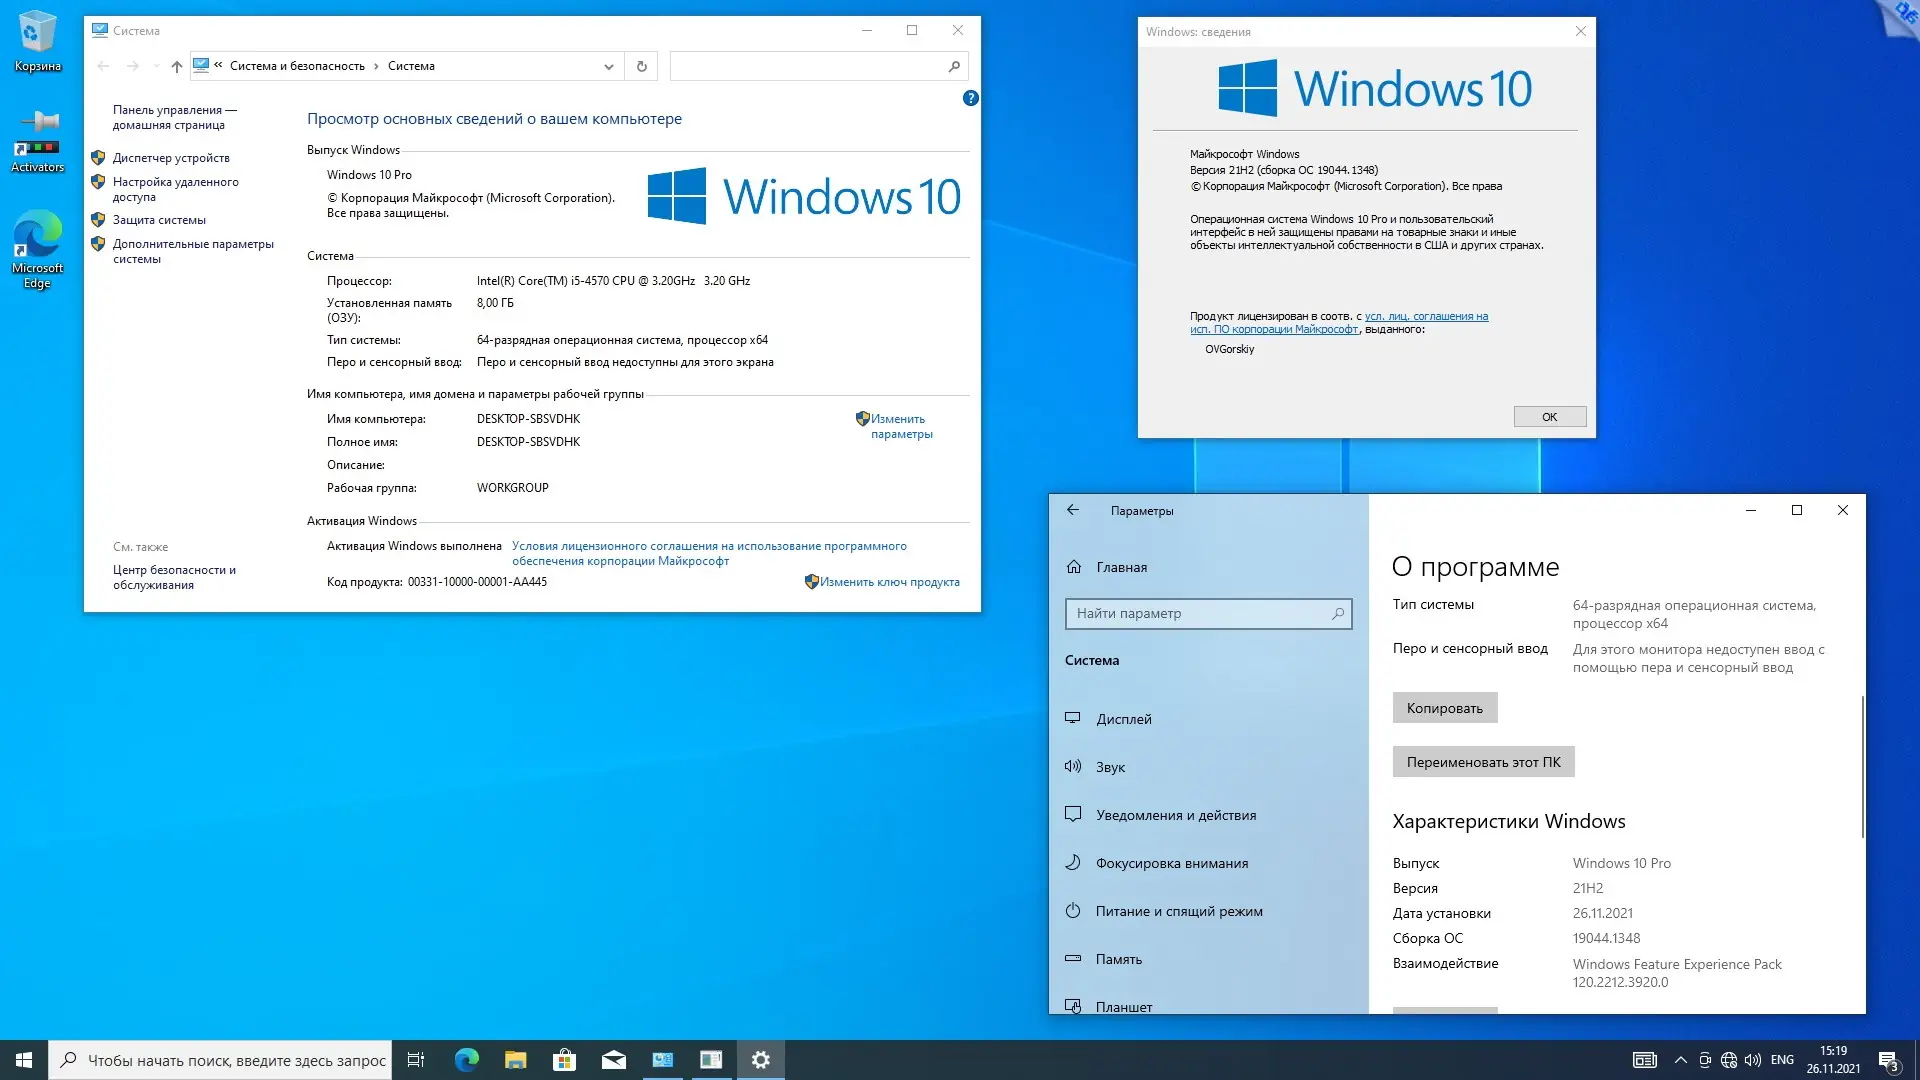
Task: Click the Settings page vertical scrollbar
Action: 1862,767
